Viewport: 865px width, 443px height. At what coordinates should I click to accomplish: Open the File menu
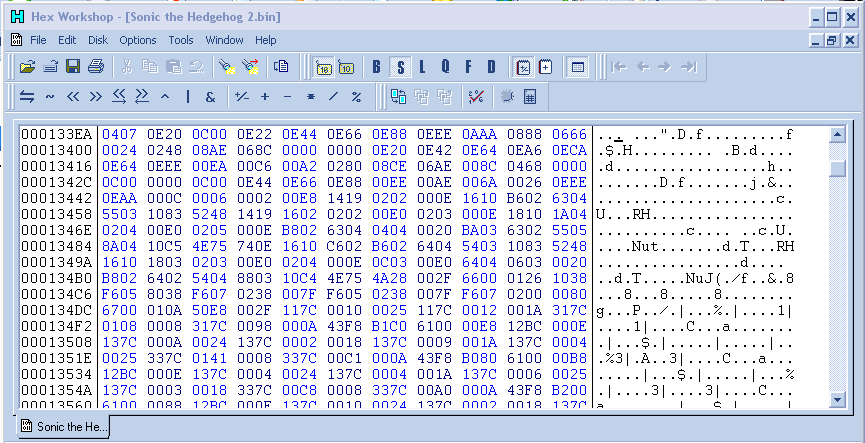tap(38, 40)
